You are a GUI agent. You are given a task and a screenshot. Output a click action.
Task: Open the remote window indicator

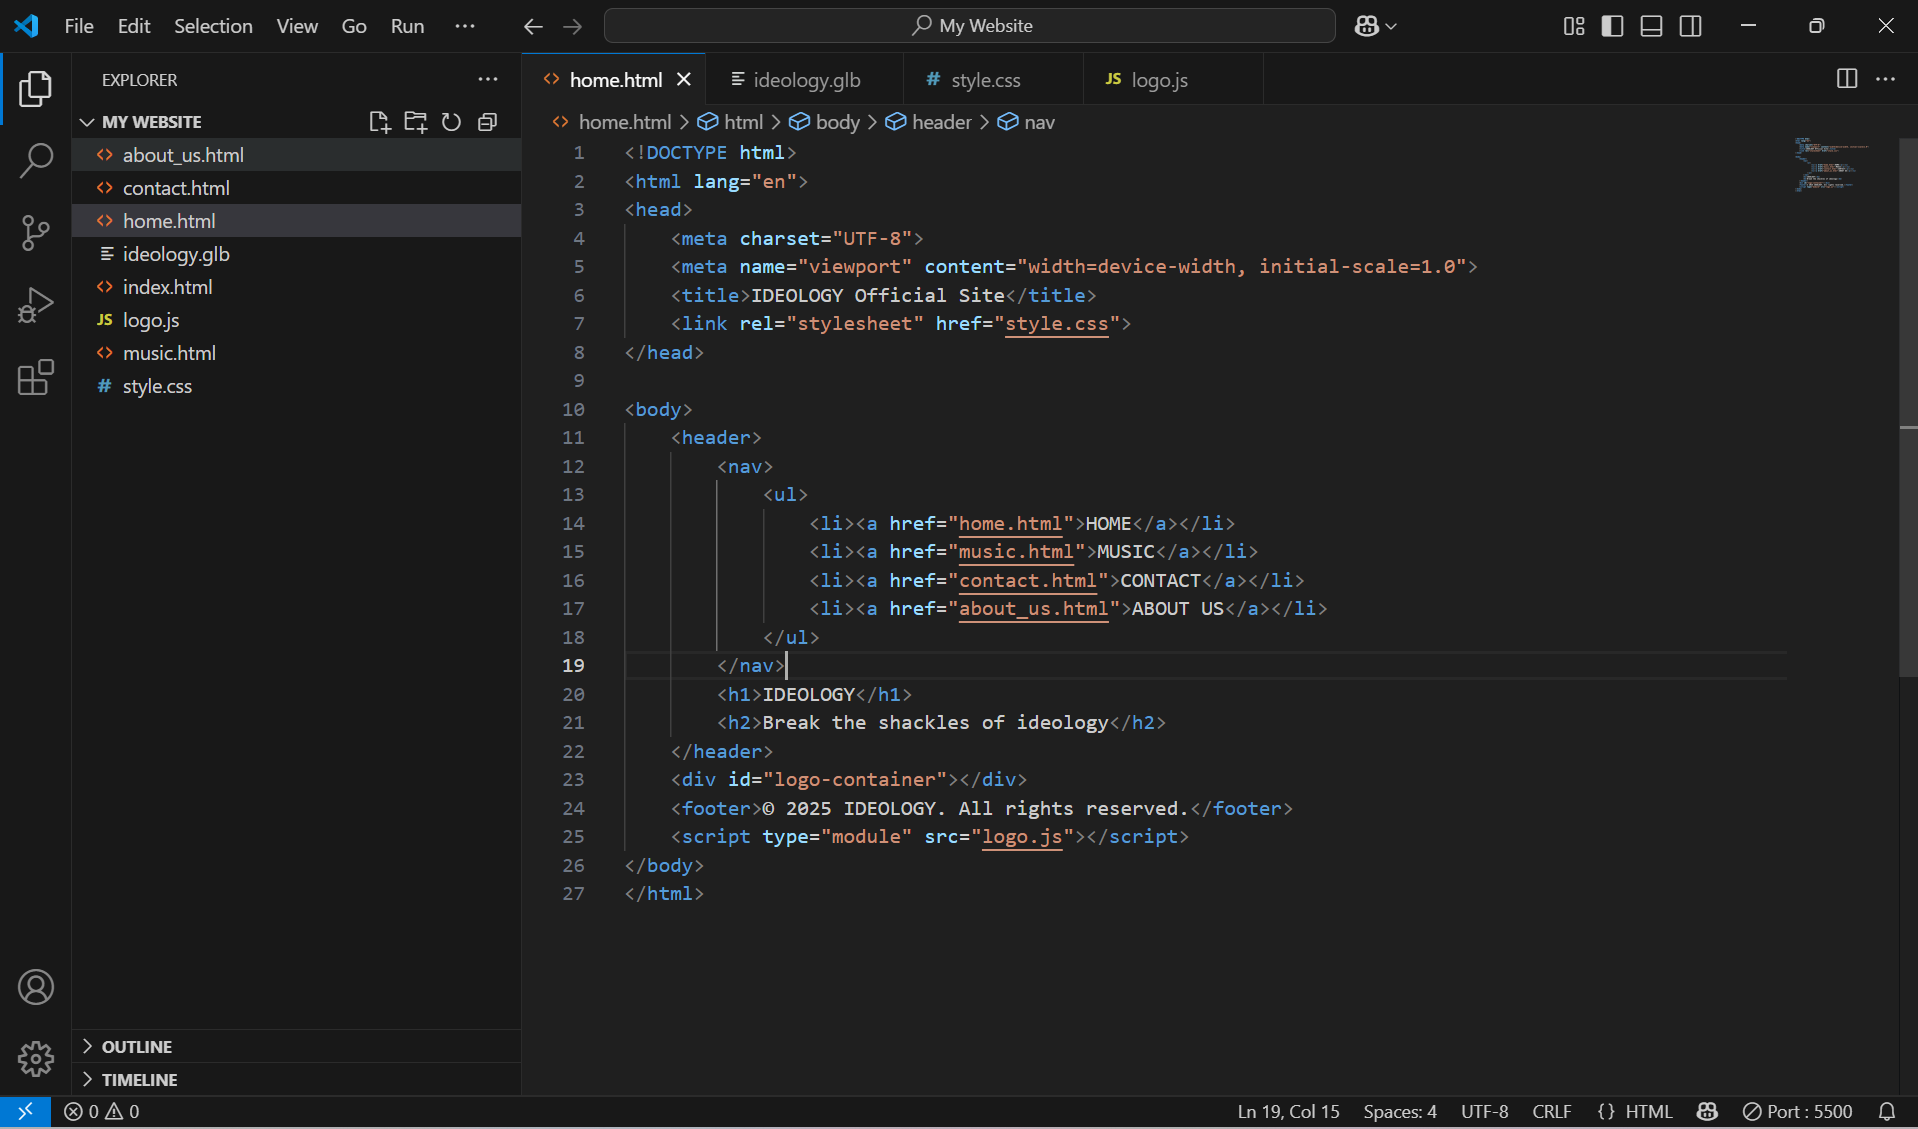click(25, 1111)
